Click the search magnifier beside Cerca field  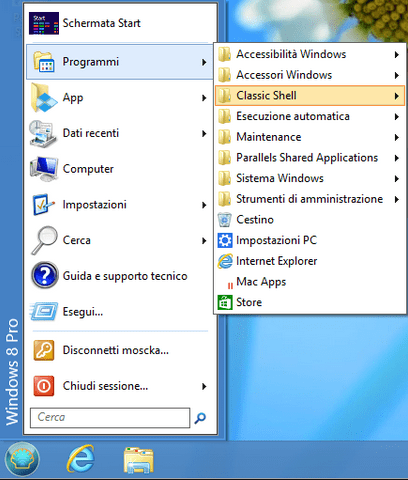coord(200,418)
